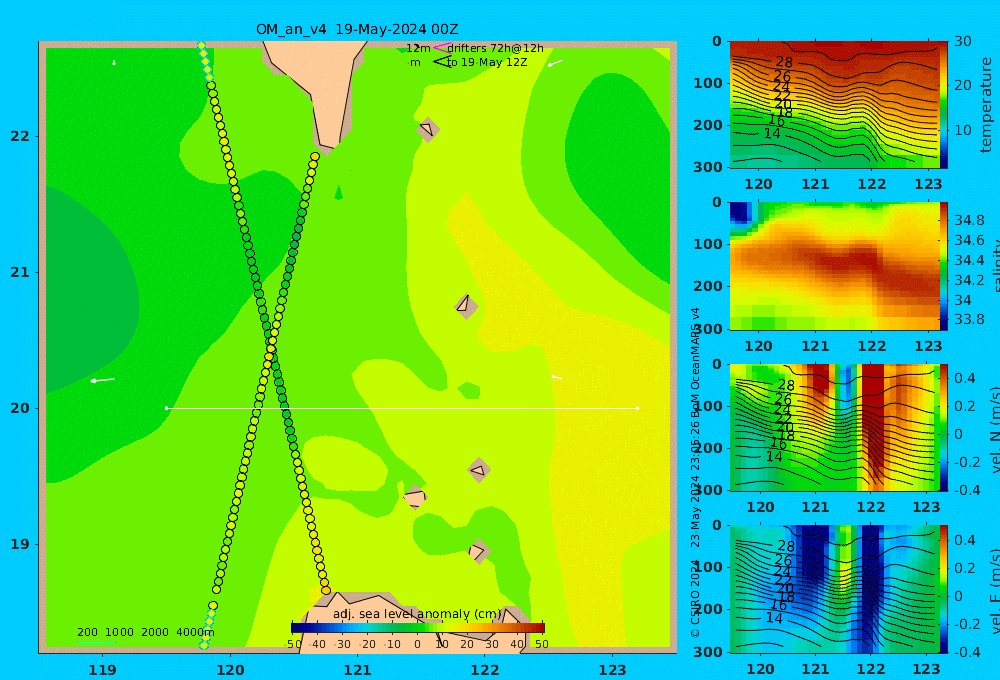Click the 'vel. N (m/s)' axis label
The height and width of the screenshot is (680, 1000).
[x=993, y=429]
